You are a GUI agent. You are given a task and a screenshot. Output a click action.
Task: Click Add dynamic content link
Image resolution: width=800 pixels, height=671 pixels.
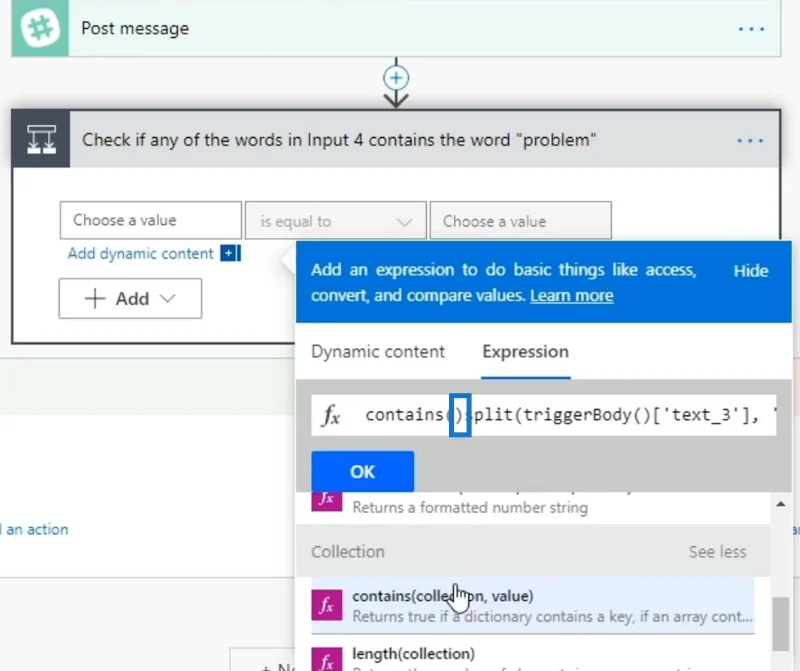(140, 254)
